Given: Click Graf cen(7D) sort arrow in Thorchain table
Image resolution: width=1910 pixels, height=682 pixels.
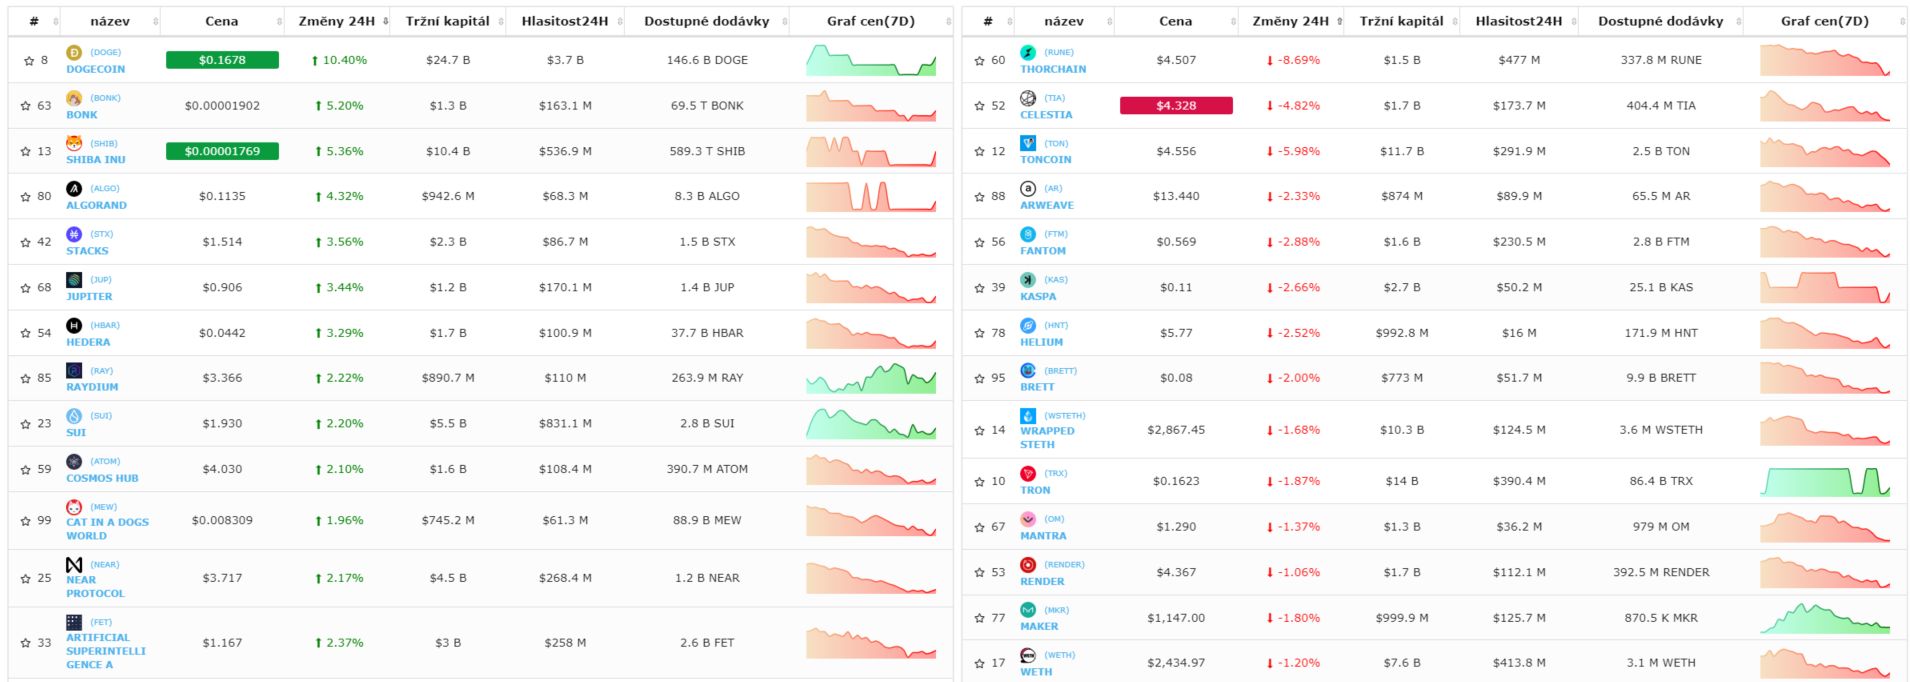Looking at the screenshot, I should (x=1902, y=21).
